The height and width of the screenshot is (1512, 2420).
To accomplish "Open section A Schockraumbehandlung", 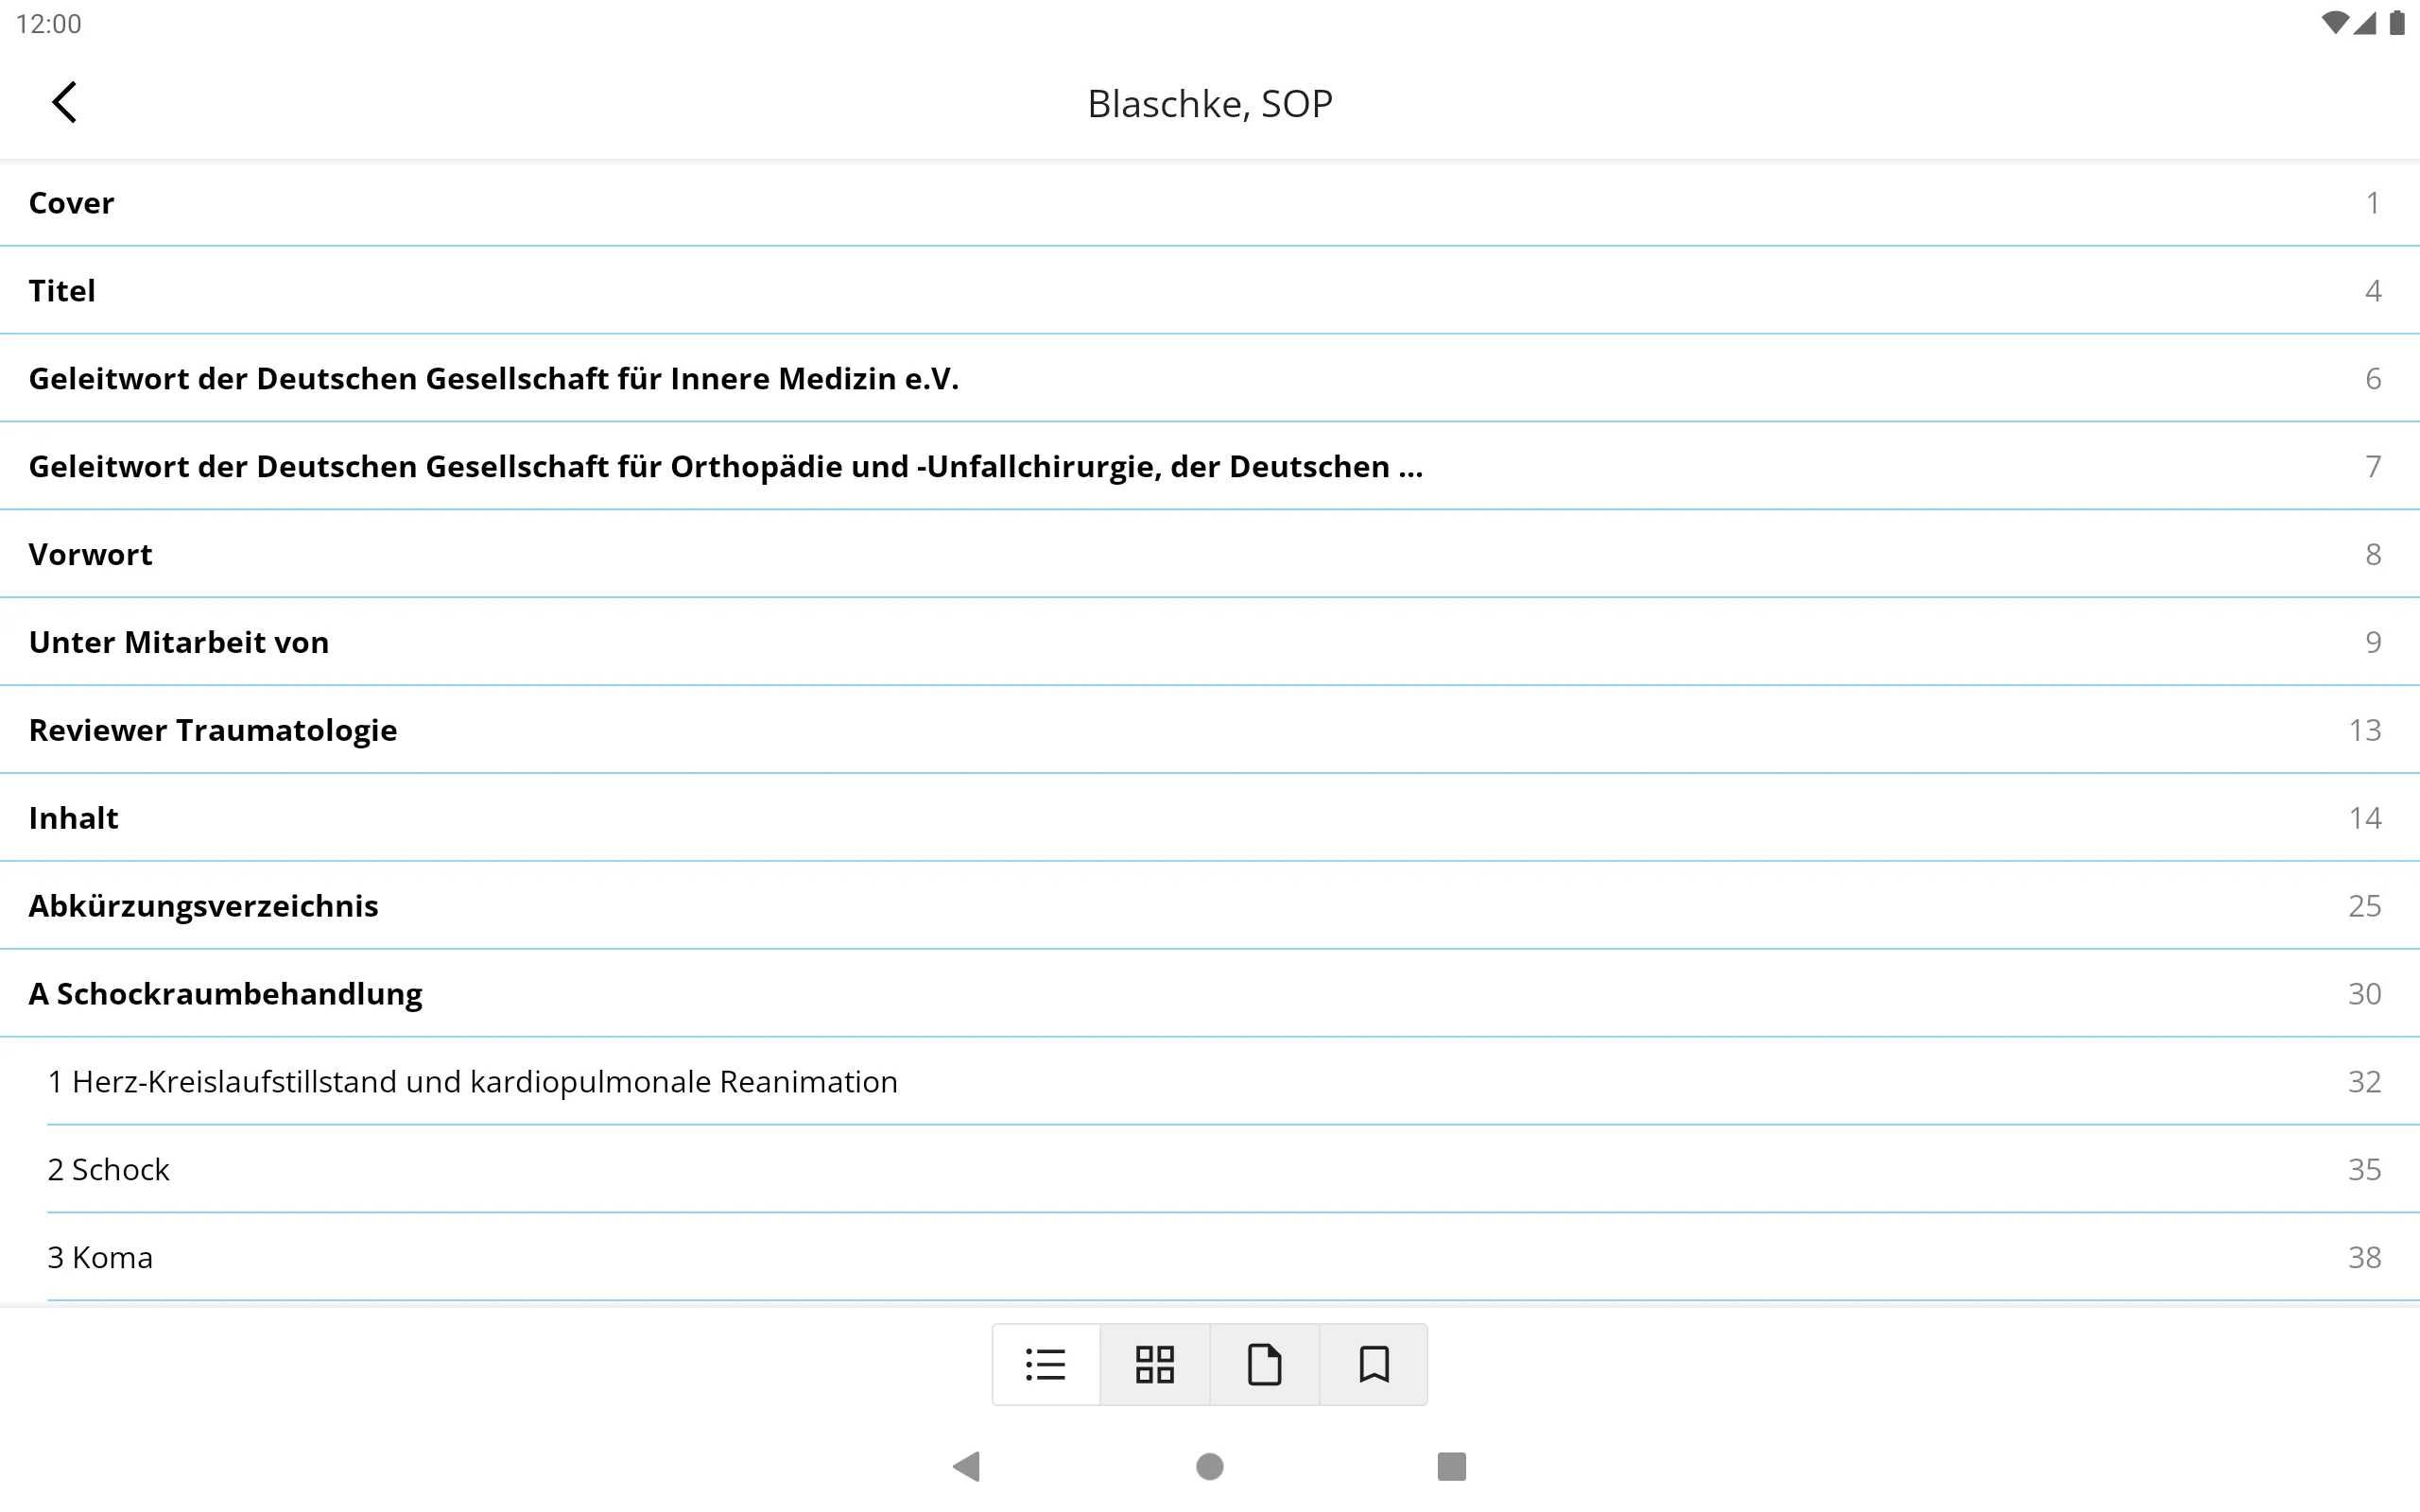I will point(1210,995).
